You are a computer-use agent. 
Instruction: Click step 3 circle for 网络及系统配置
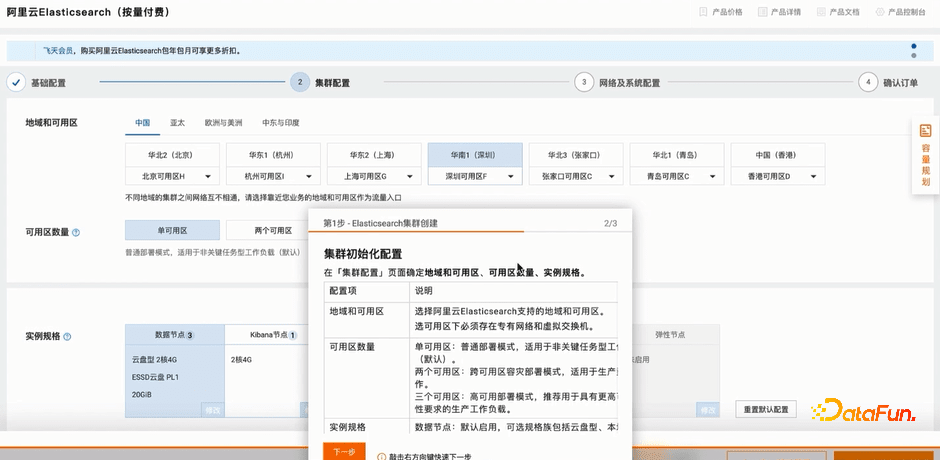coord(583,82)
